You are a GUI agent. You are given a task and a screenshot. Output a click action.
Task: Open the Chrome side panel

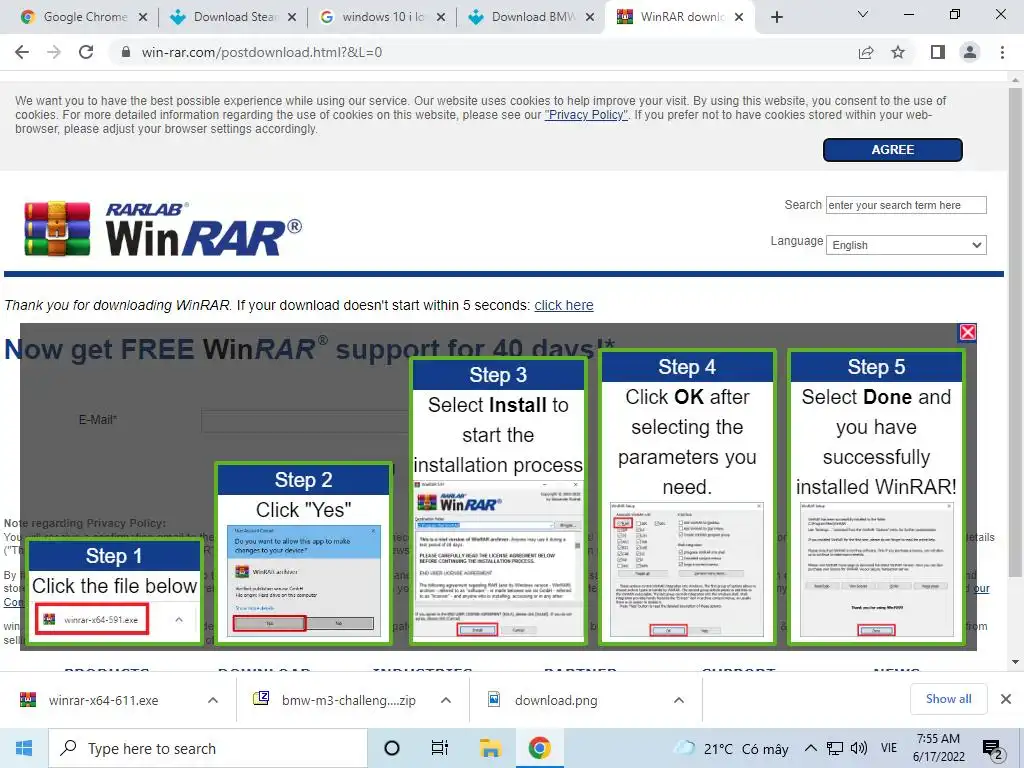938,52
